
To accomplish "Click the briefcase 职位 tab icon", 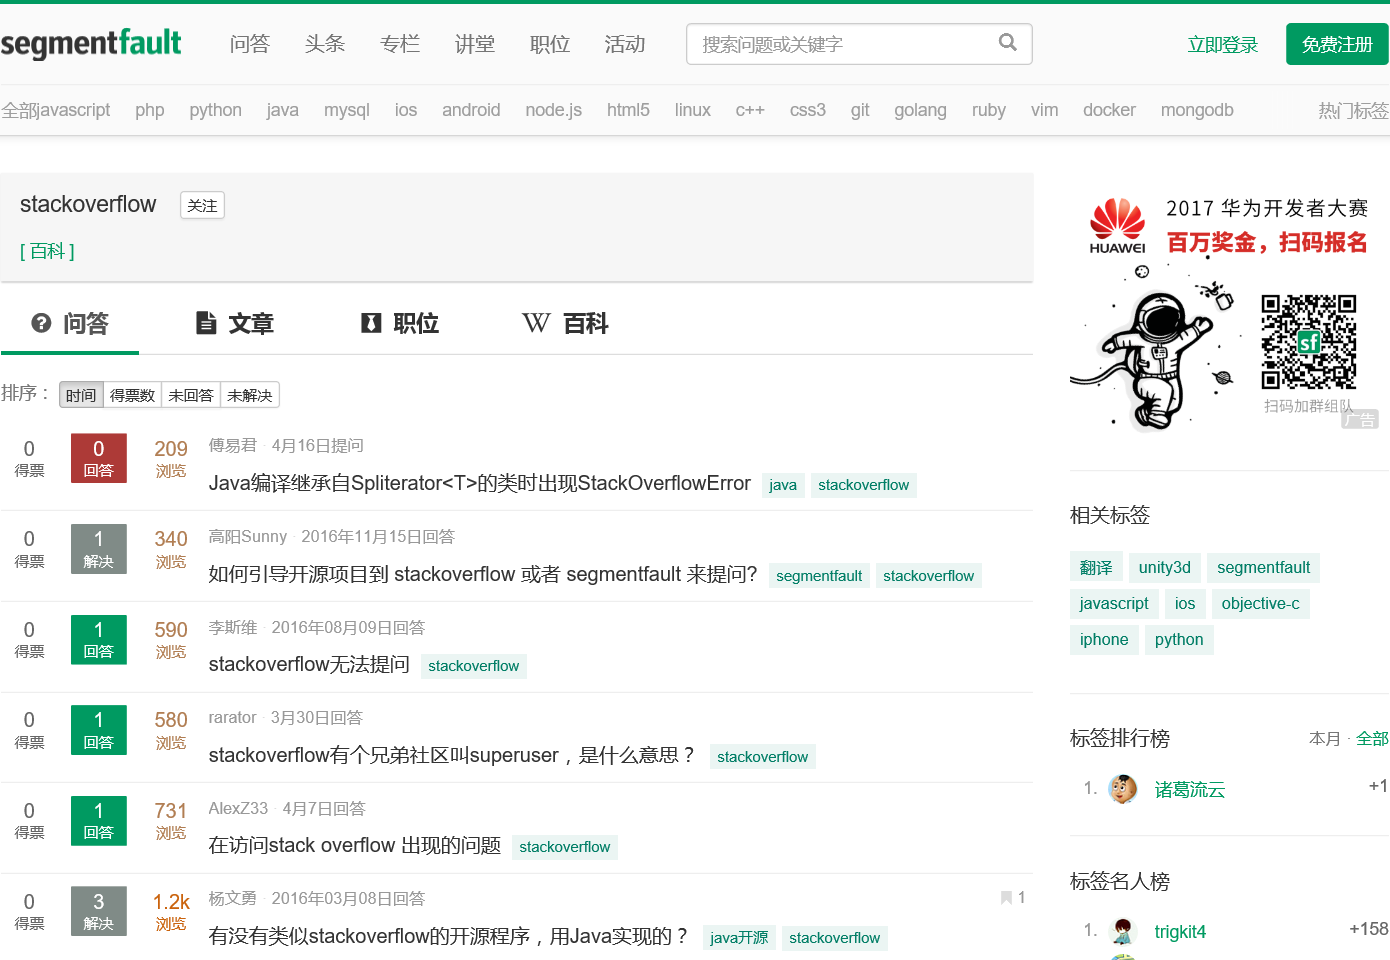I will click(370, 322).
